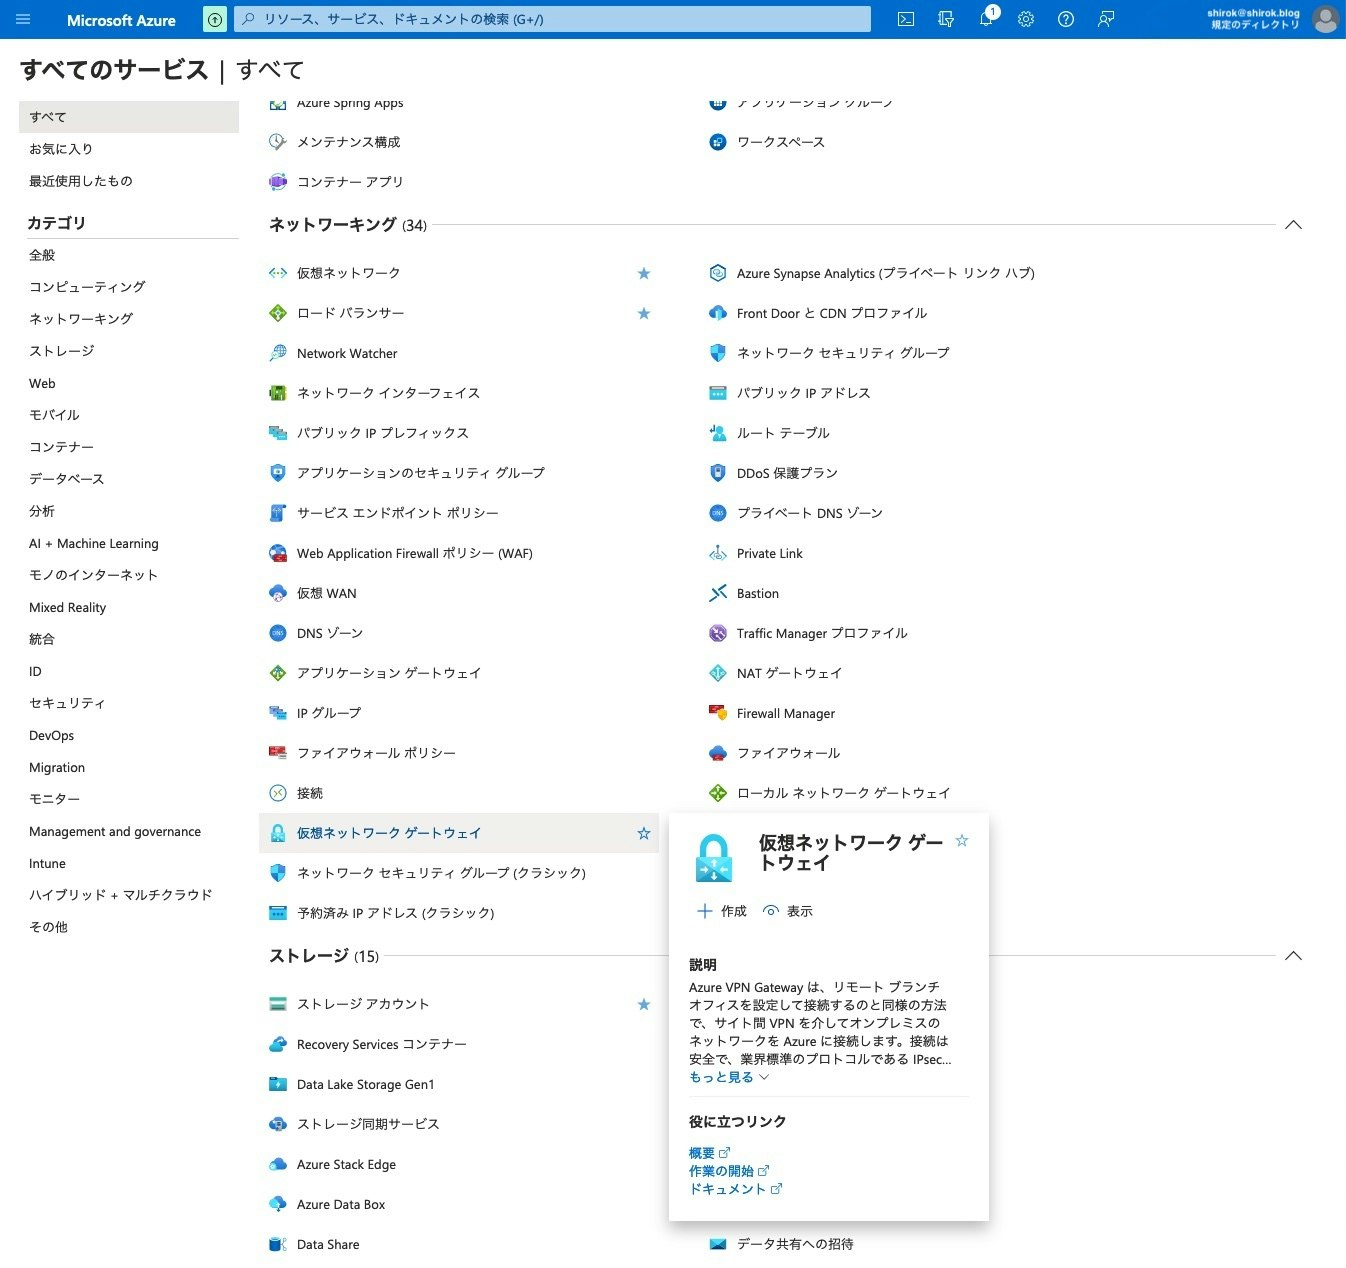Screen dimensions: 1346x1268
Task: Unfavorite ロード バランサー with its star
Action: click(644, 313)
